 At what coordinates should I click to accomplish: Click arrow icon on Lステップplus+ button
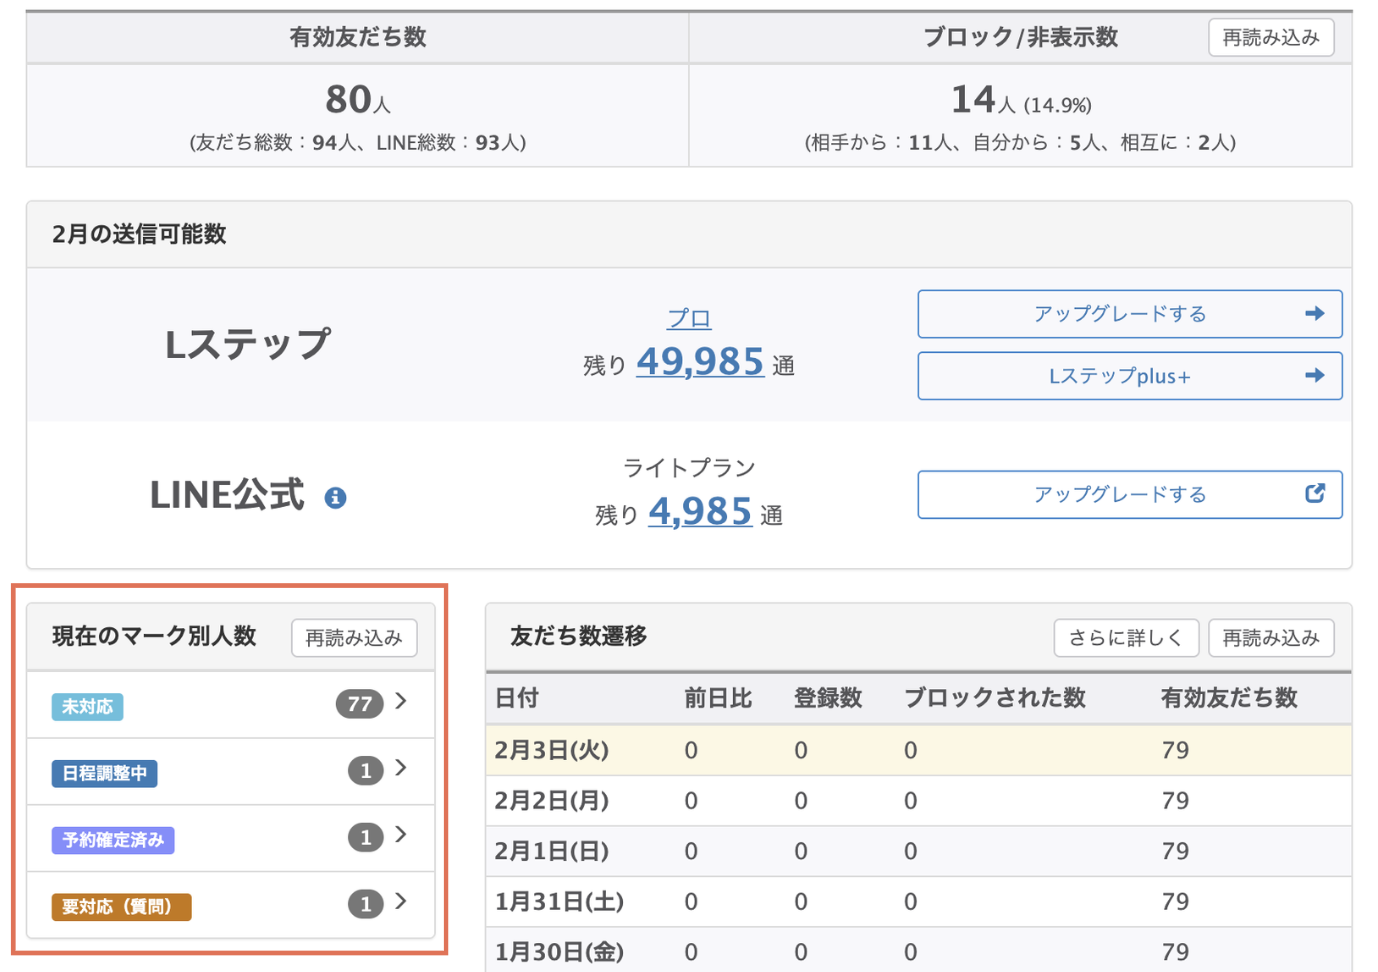point(1314,376)
